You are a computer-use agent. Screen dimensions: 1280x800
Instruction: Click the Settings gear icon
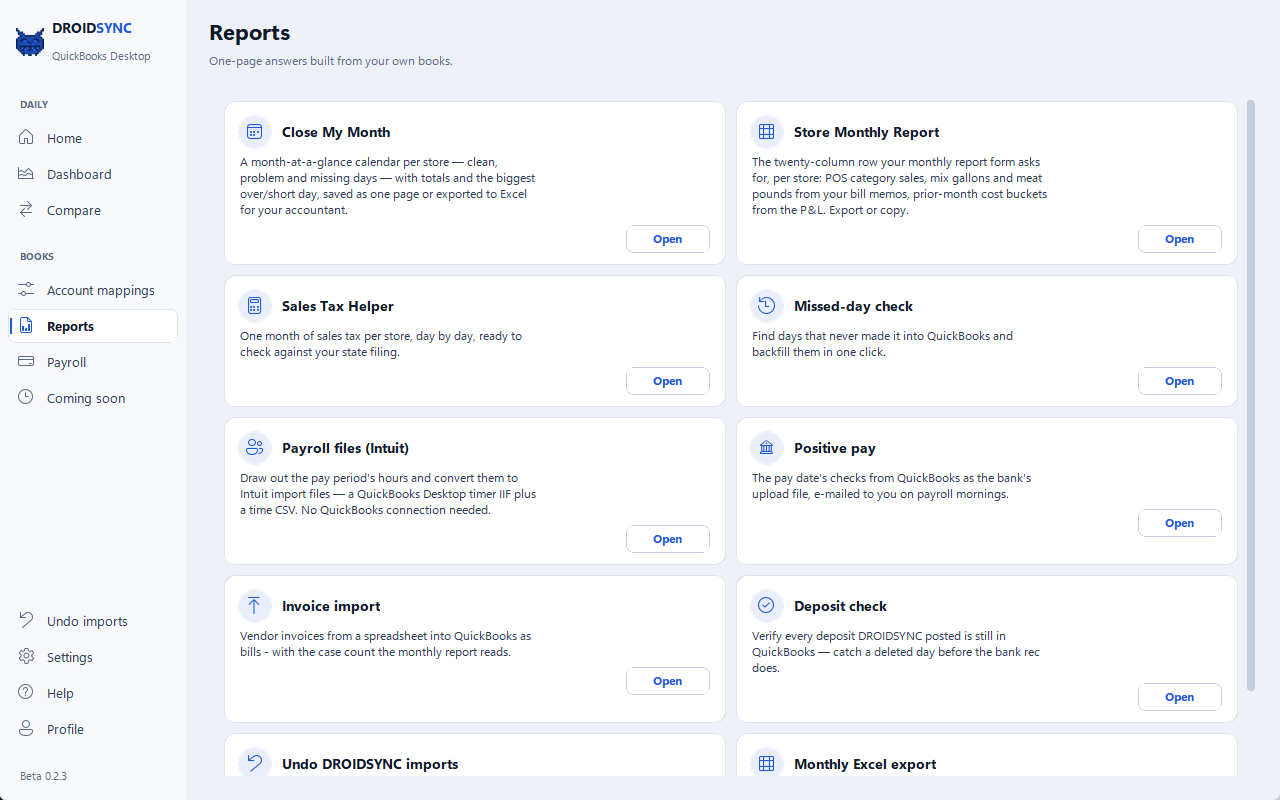(26, 657)
